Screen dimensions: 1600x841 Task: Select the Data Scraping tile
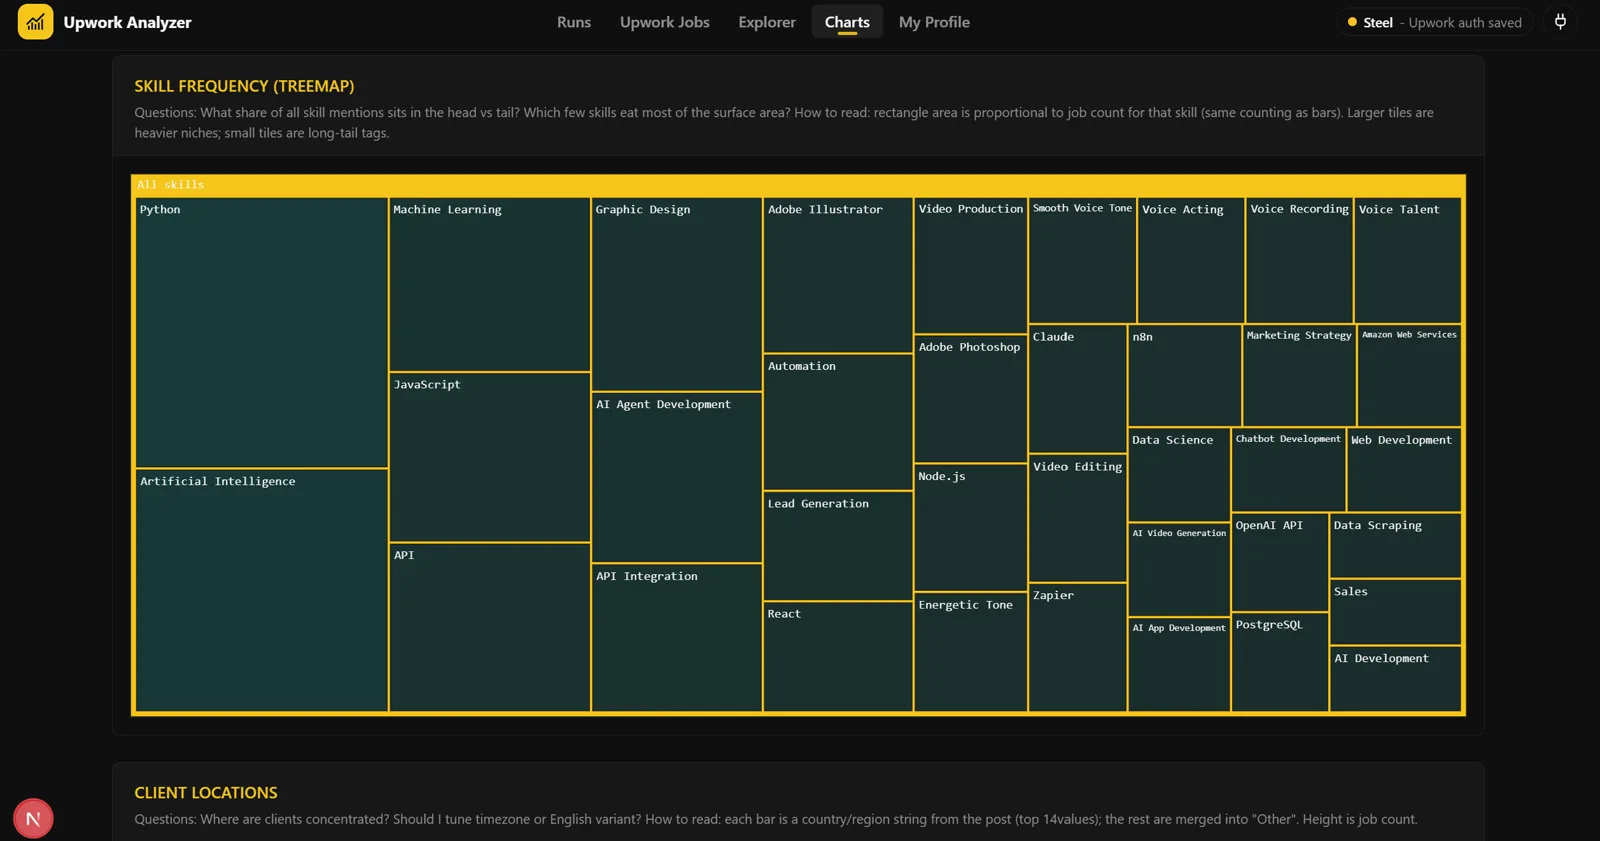tap(1396, 546)
